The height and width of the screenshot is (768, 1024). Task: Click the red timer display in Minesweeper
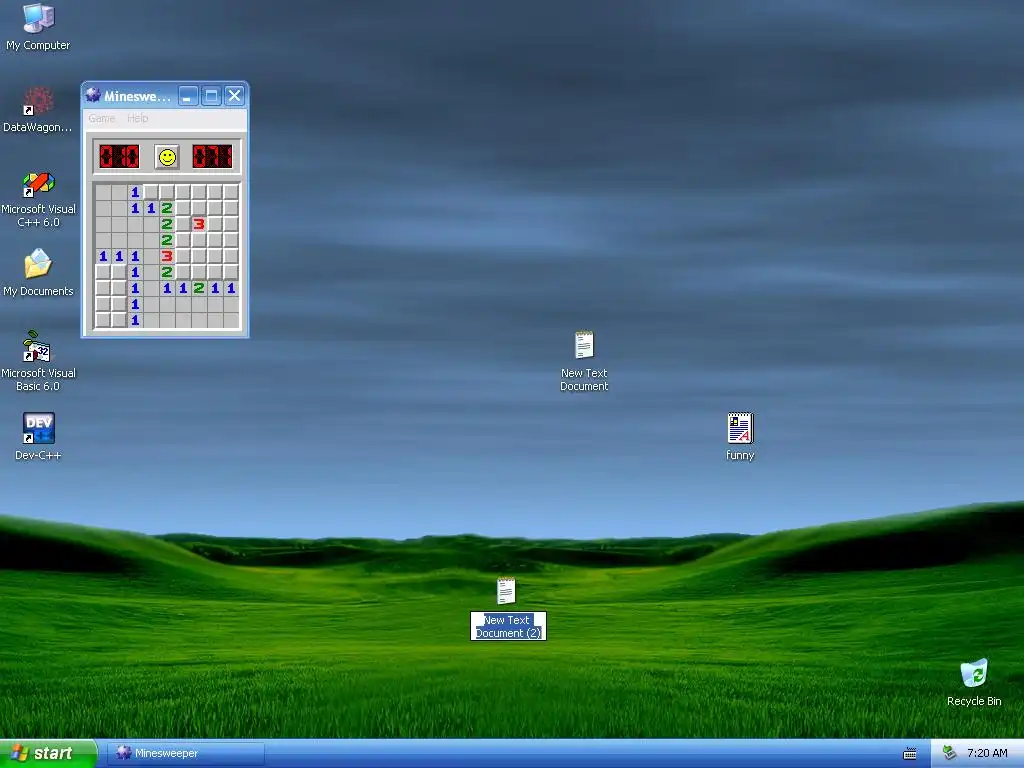(212, 157)
